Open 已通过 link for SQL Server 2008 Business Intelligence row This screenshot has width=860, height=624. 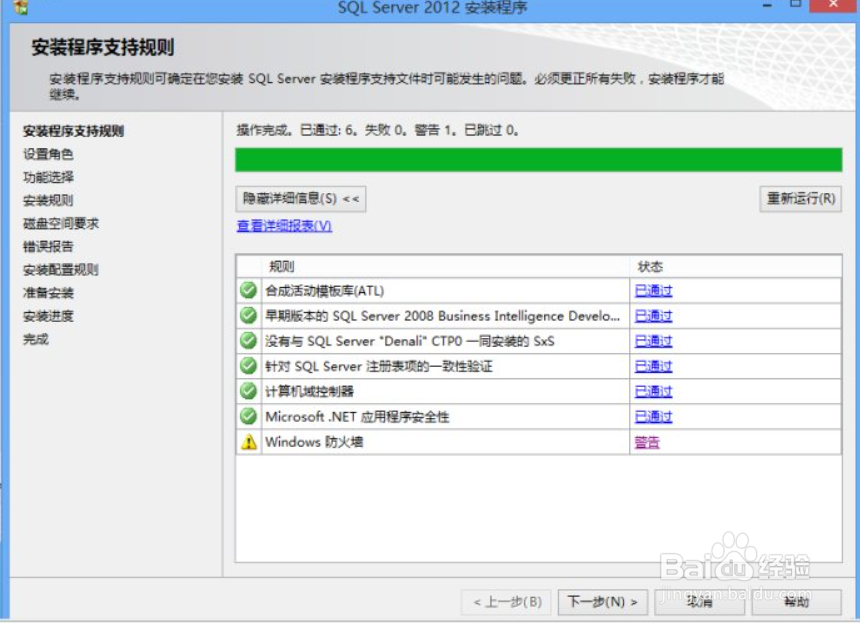(x=653, y=316)
